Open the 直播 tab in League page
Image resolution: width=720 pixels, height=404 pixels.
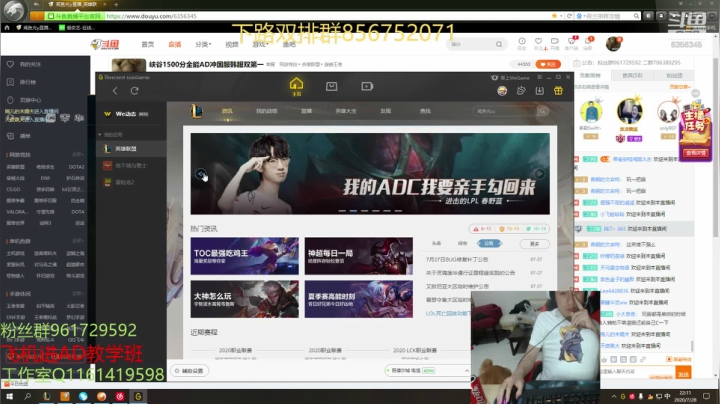pos(306,111)
